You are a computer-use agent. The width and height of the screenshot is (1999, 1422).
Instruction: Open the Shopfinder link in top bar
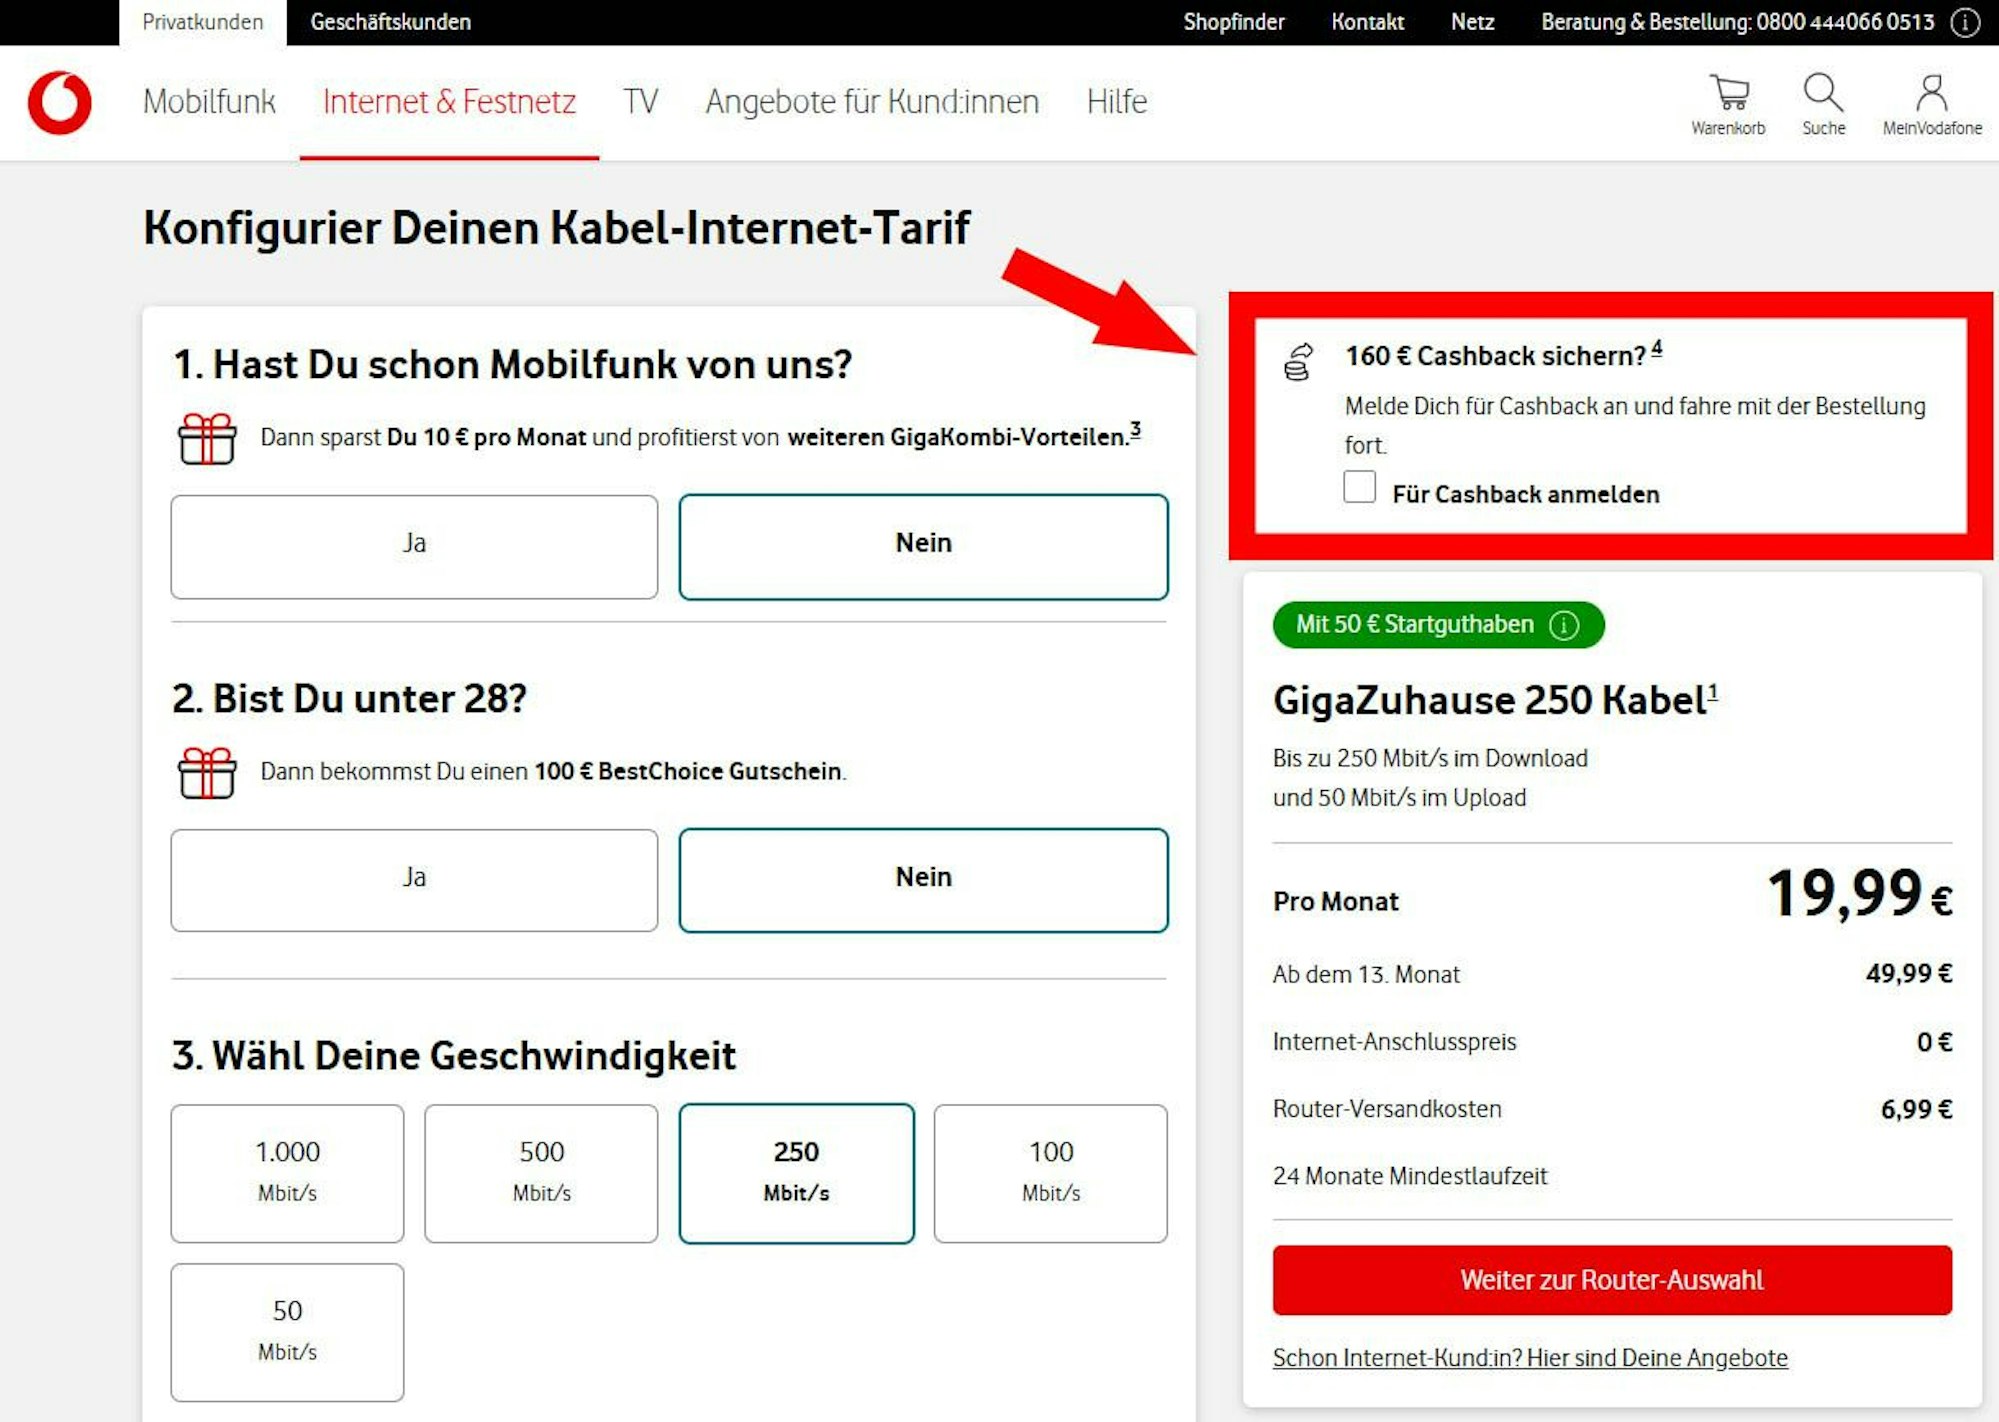pyautogui.click(x=1233, y=22)
